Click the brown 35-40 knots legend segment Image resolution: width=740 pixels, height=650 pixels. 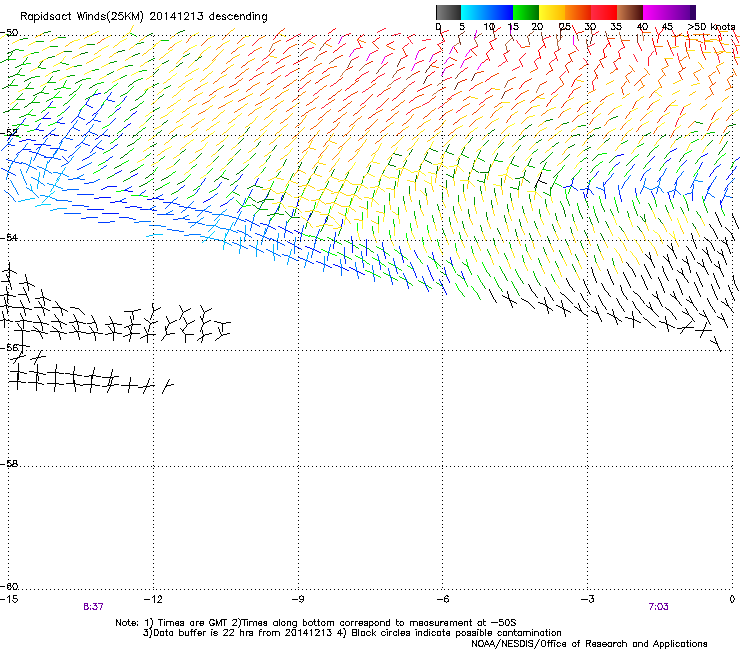pos(630,12)
